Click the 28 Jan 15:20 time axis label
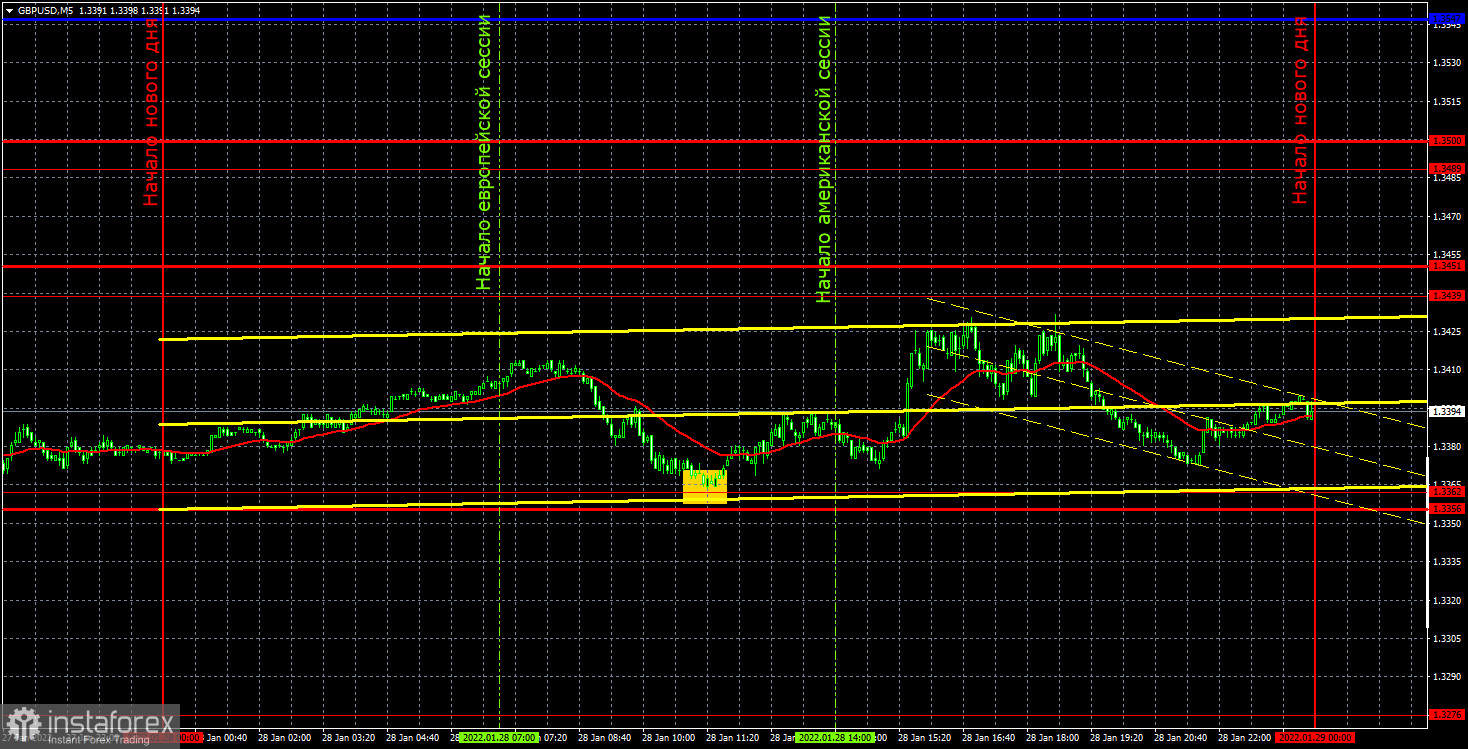Screen dimensions: 1468x749 pos(926,738)
